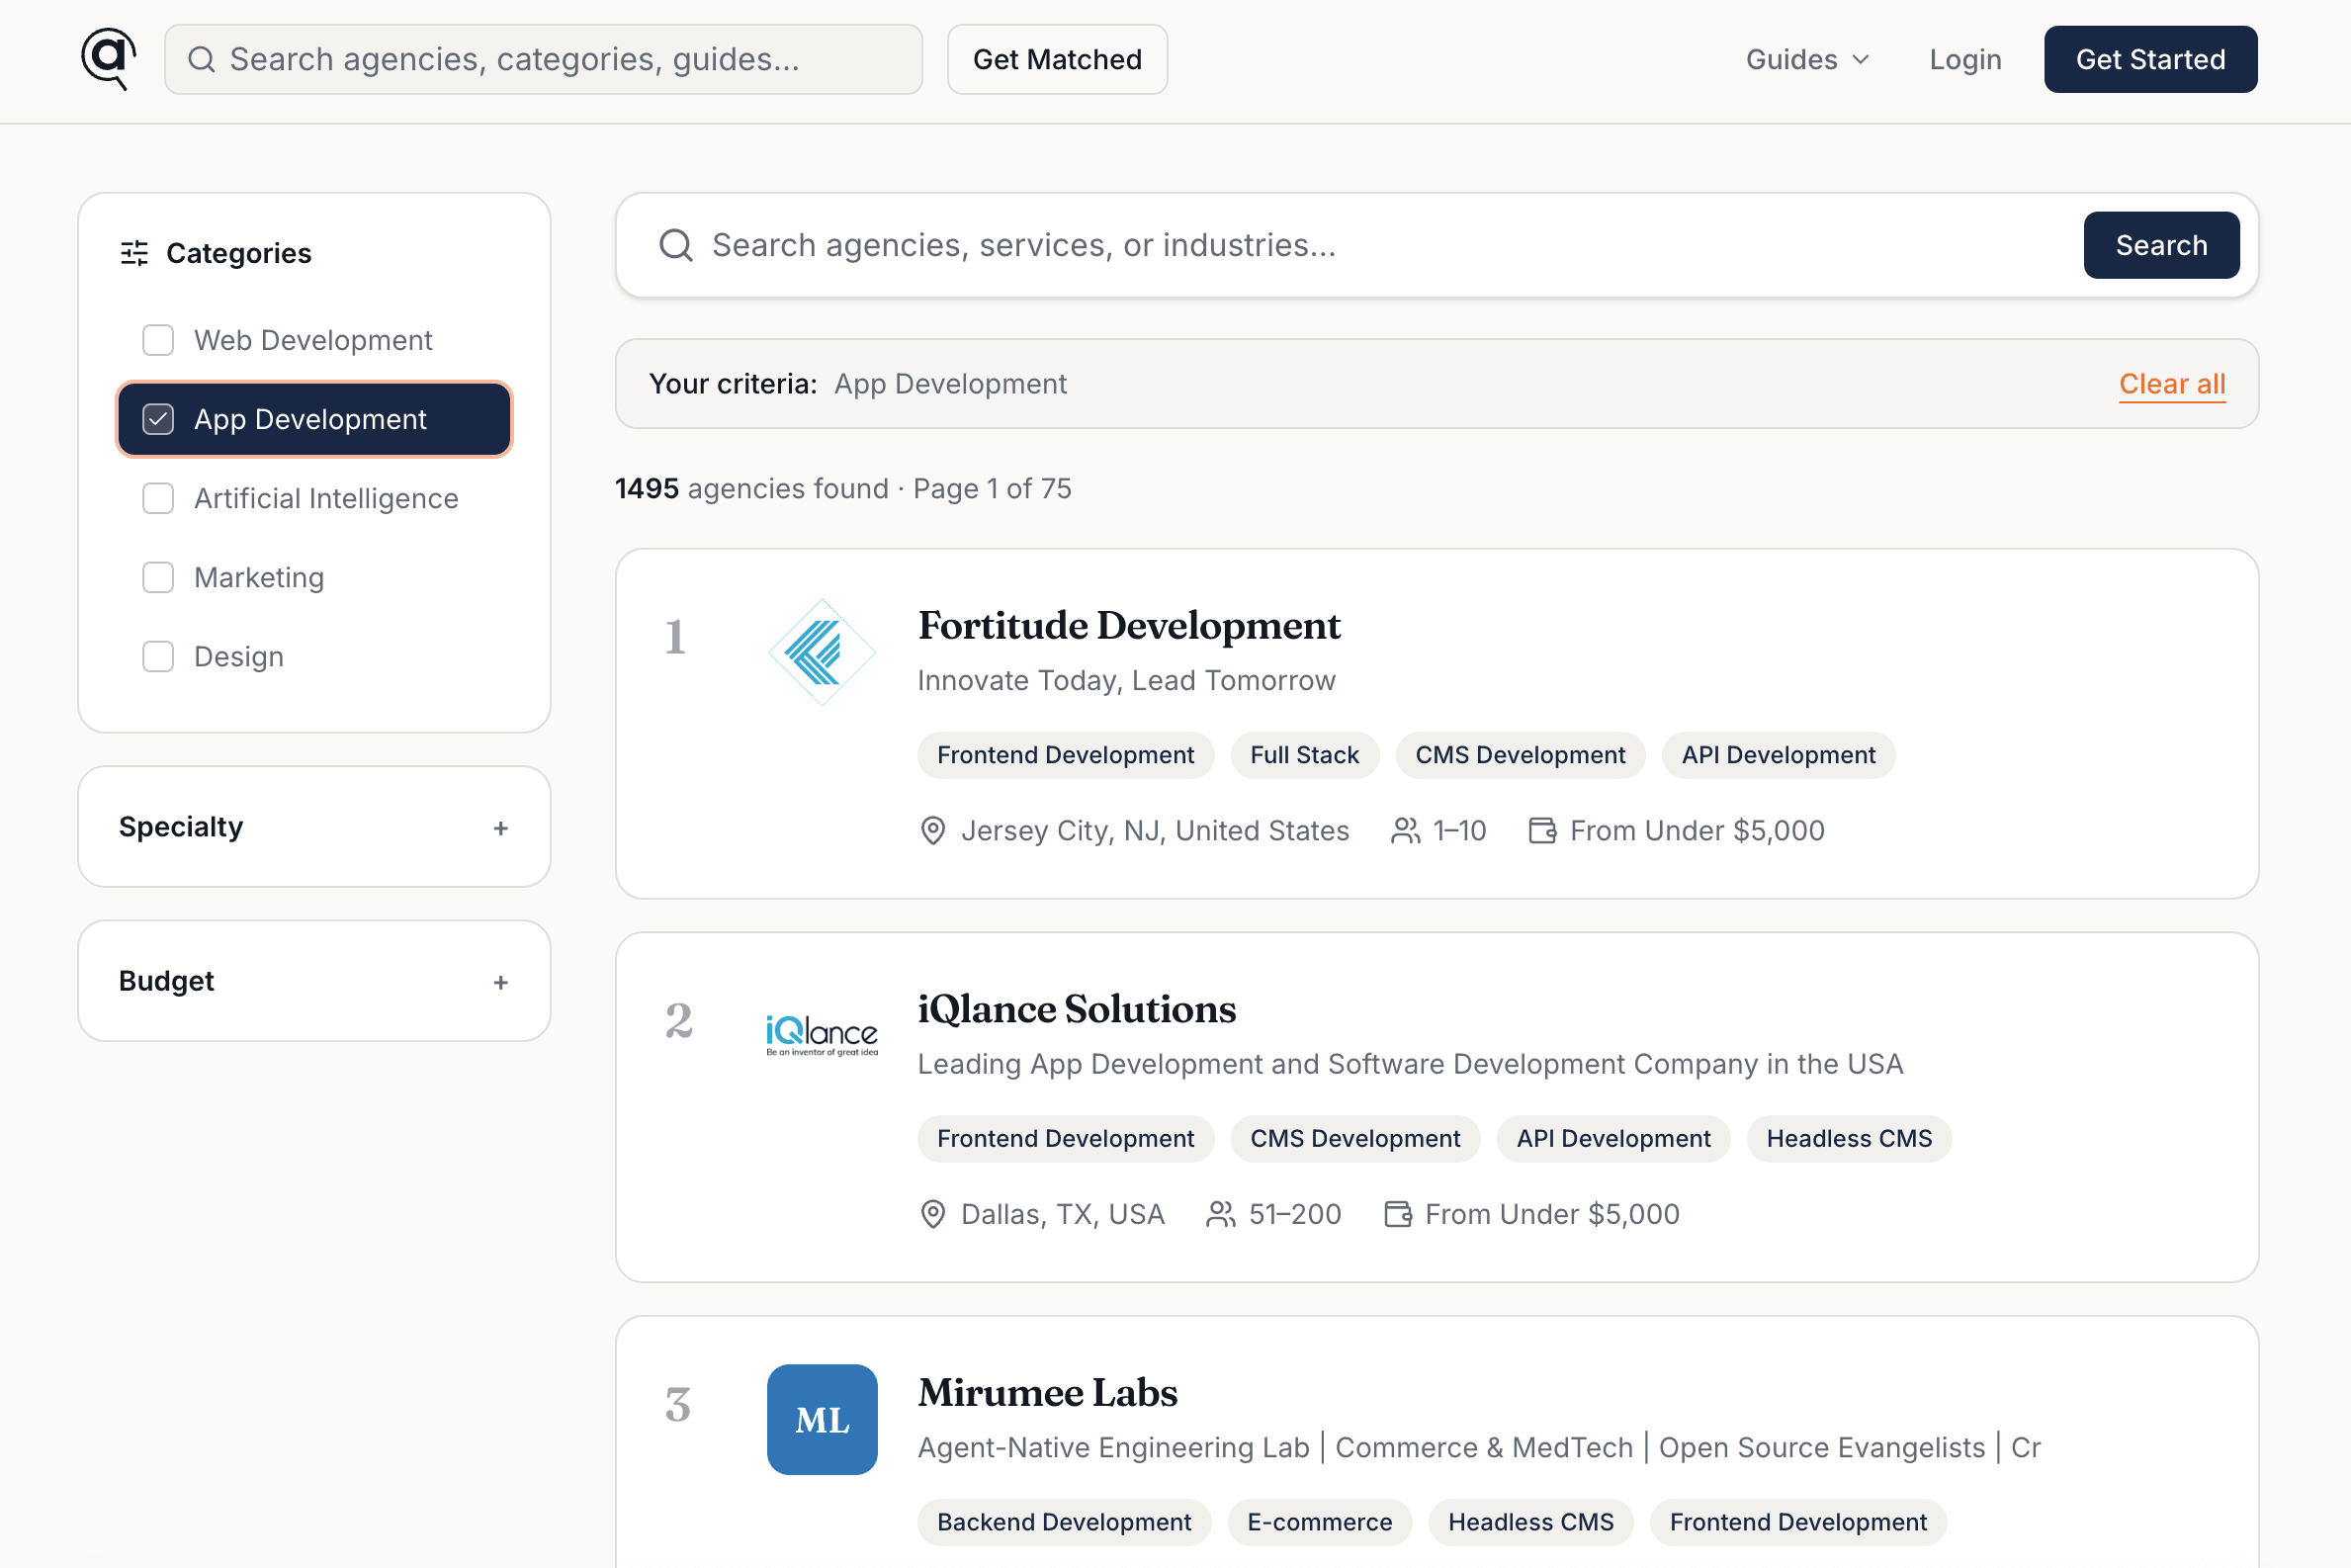Click the magnifier icon in main search box
Screen dimensions: 2351x1568
pos(676,245)
